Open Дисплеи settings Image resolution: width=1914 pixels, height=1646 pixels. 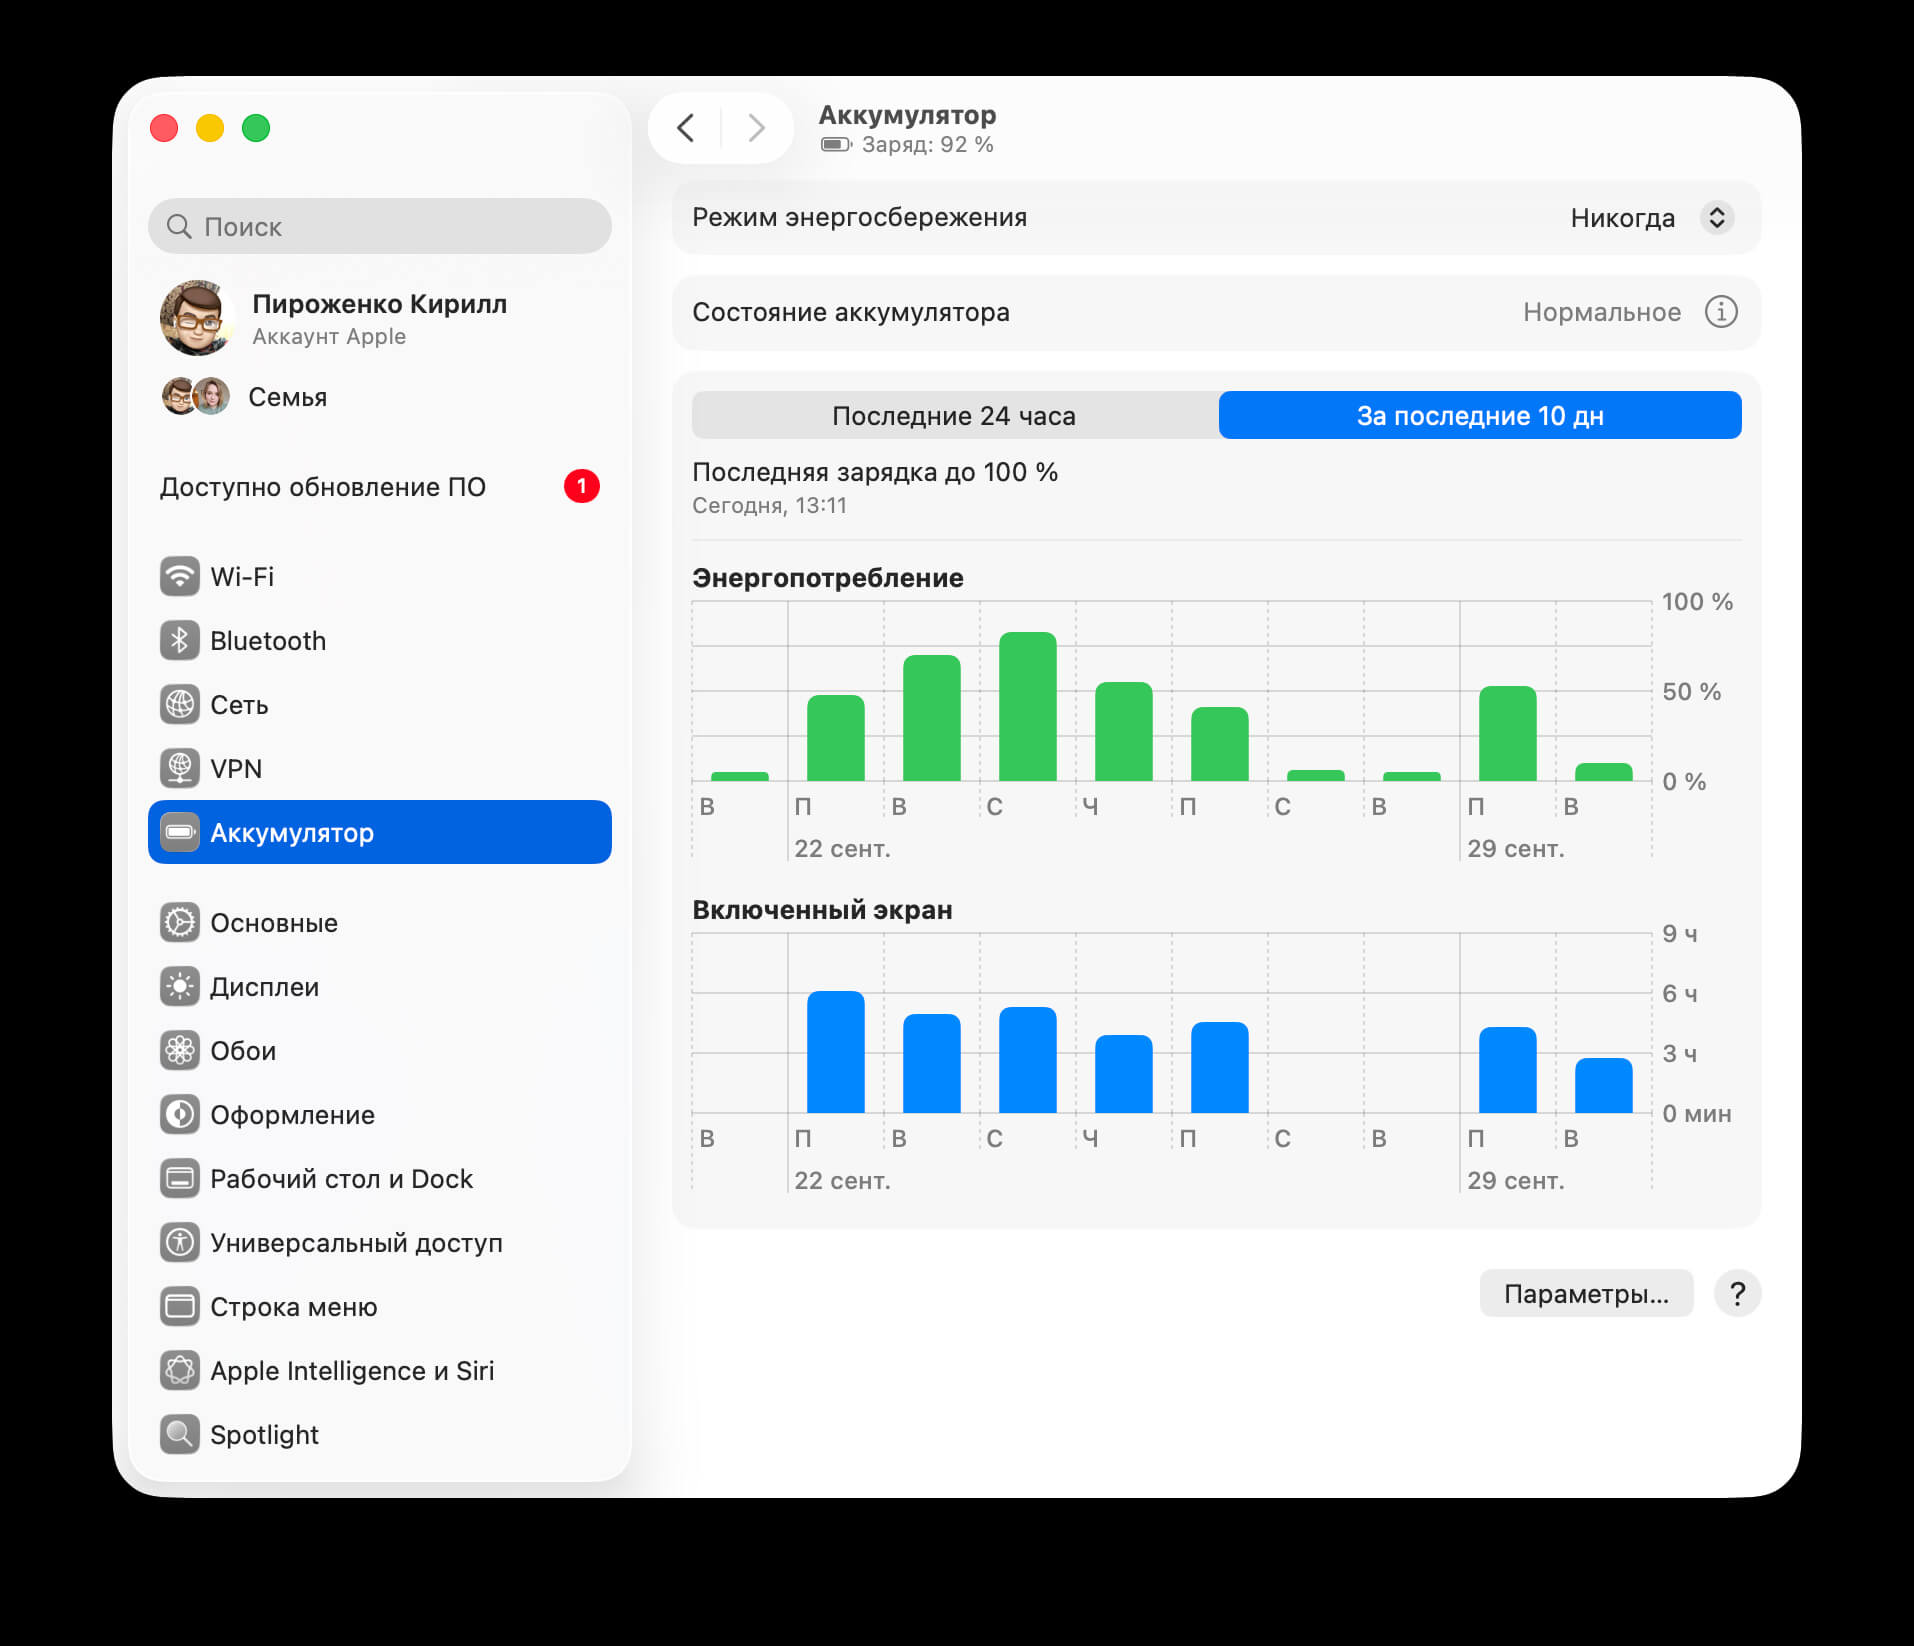click(380, 987)
